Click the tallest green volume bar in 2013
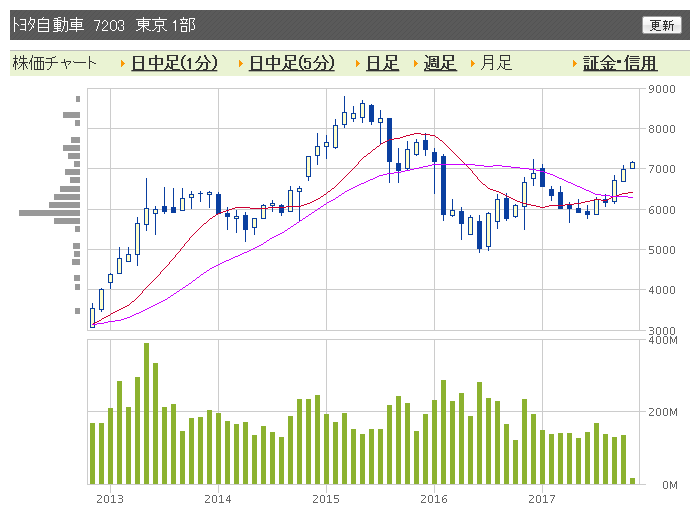Viewport: 696px width, 524px height. tap(146, 413)
